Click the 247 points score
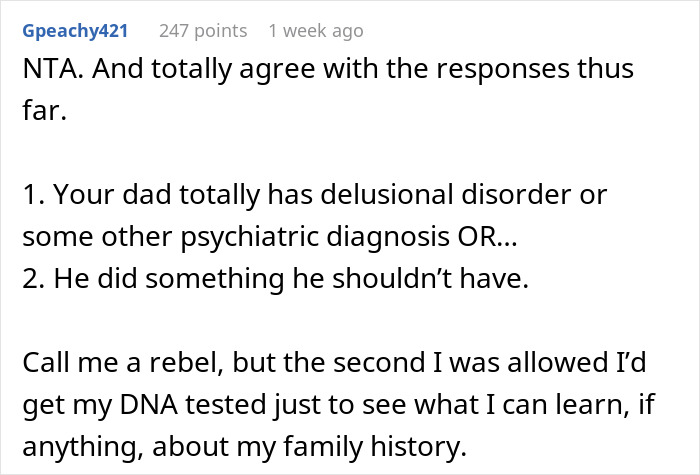Viewport: 700px width, 475px height. 203,31
